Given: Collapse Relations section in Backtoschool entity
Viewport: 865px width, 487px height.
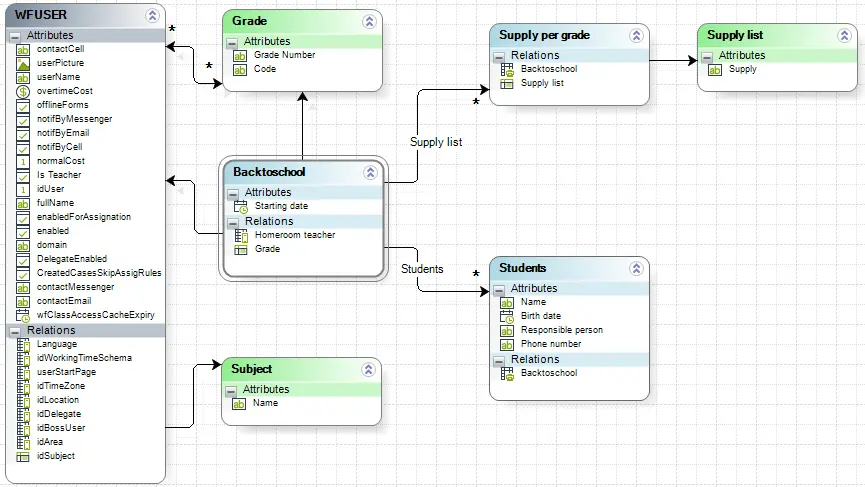Looking at the screenshot, I should click(x=233, y=222).
